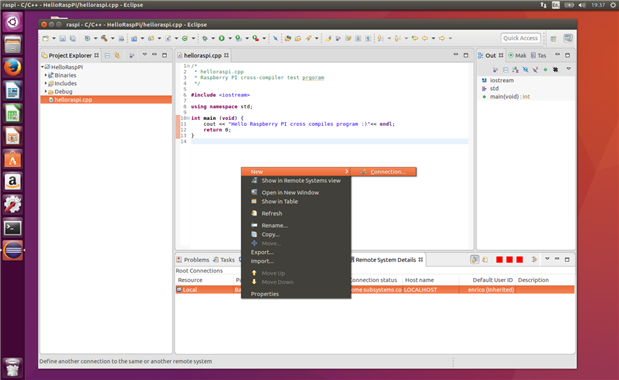Switch to the Tas (Task List) tab
The height and width of the screenshot is (380, 619).
click(x=538, y=56)
